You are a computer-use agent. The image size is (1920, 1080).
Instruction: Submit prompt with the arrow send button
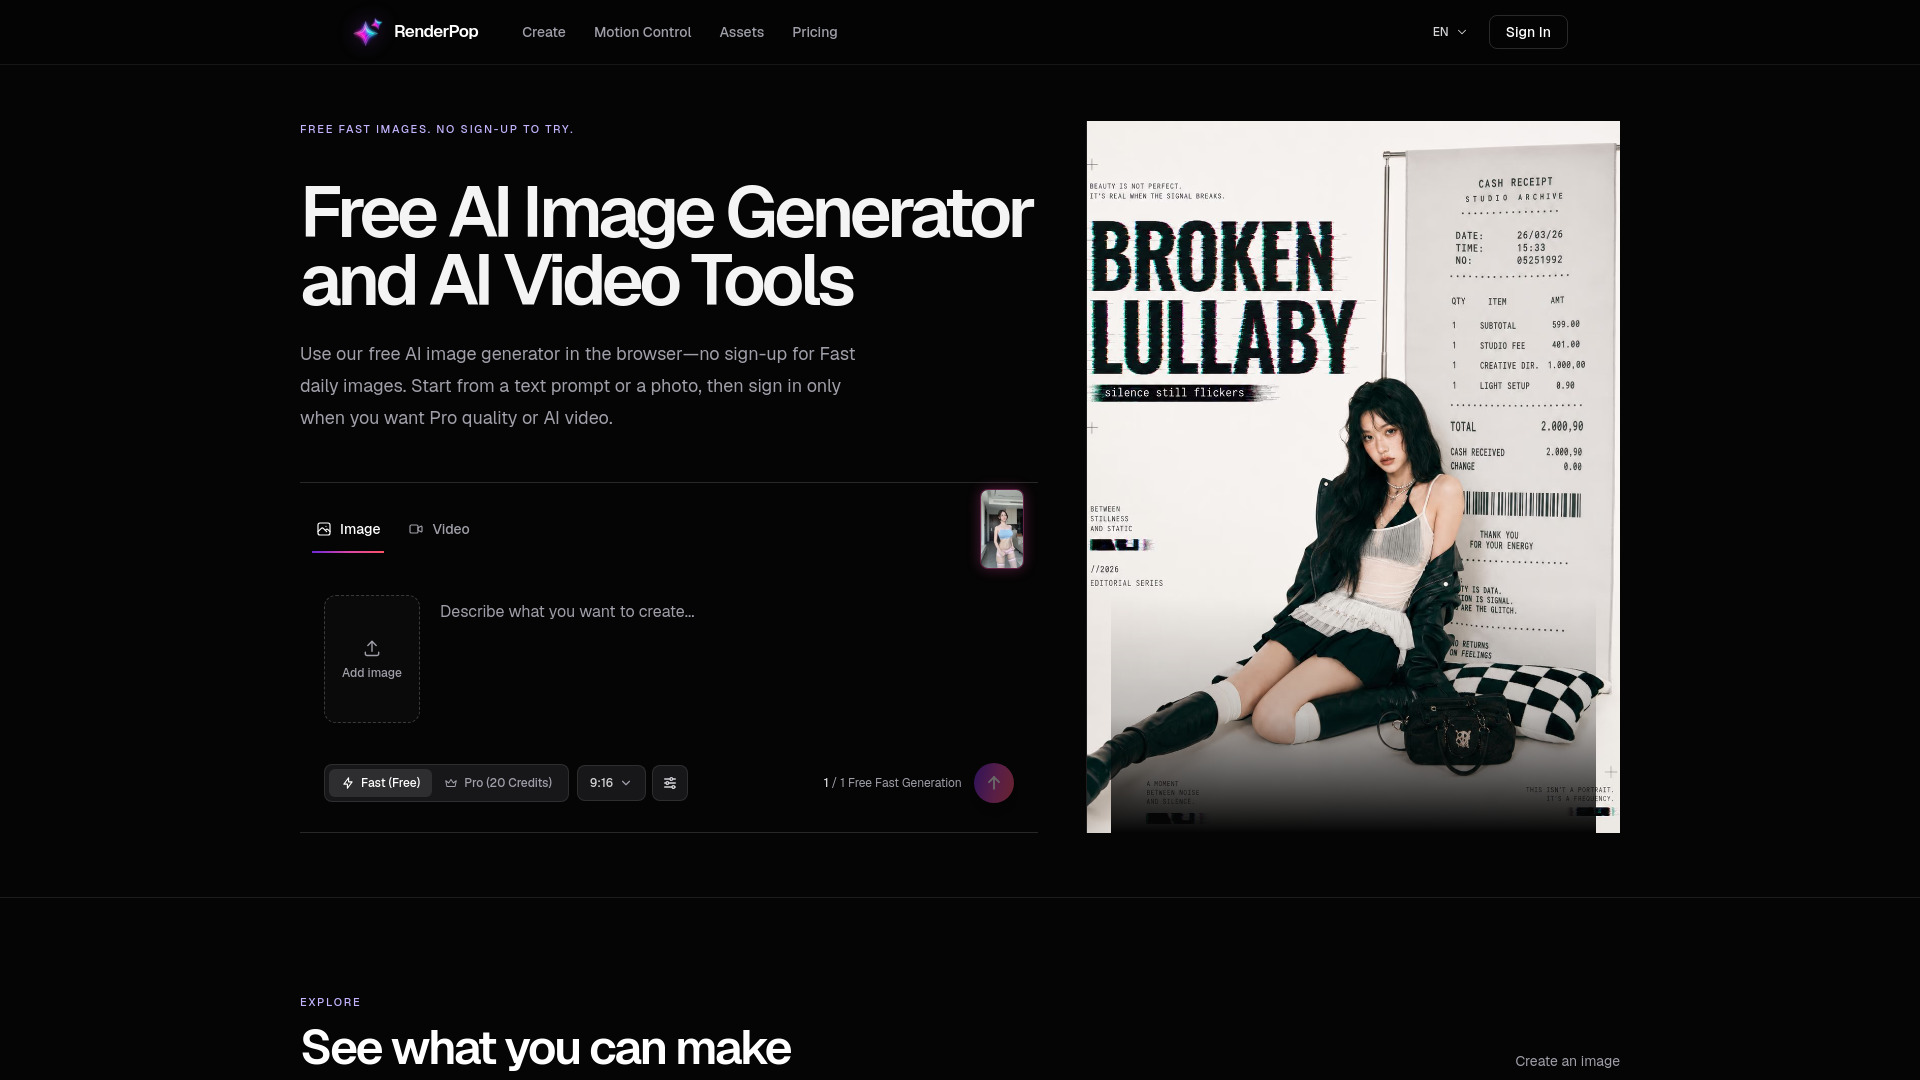pos(994,783)
